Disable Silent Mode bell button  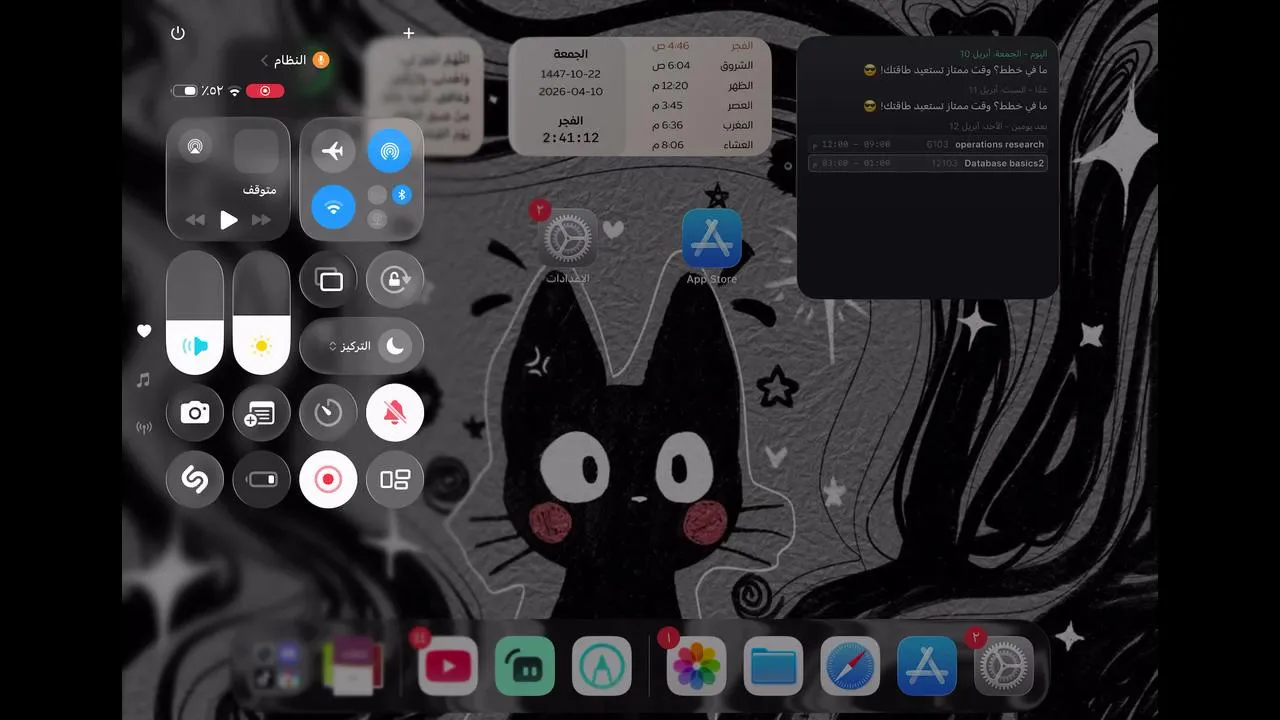tap(395, 412)
